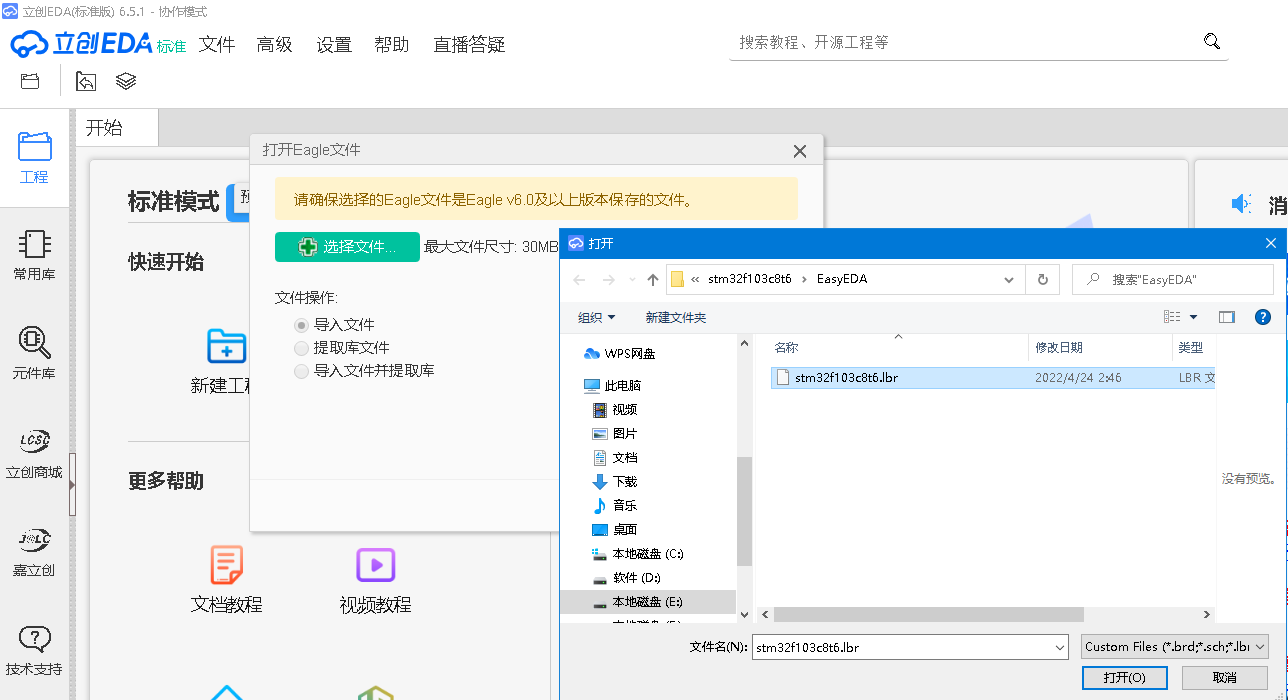Click the import file toolbar icon

coord(85,81)
